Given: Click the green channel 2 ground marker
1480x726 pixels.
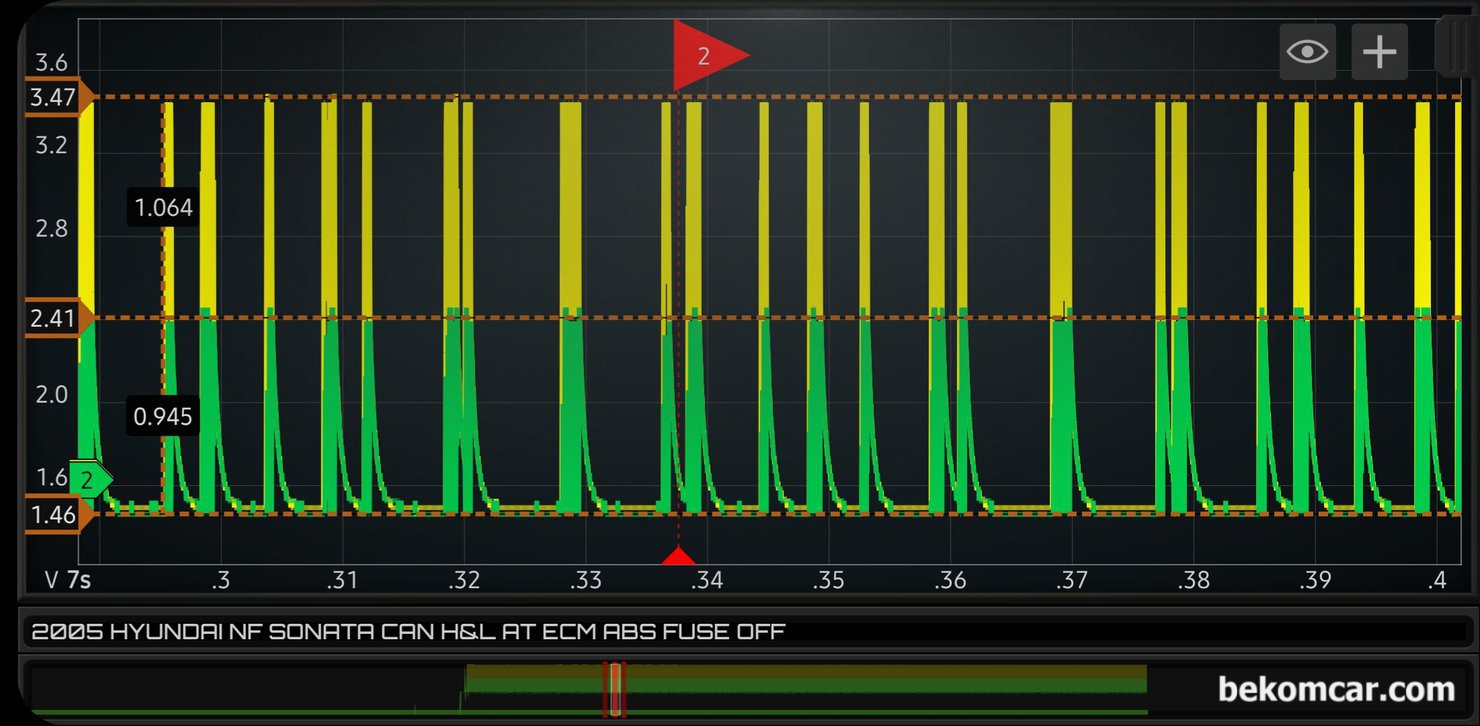Looking at the screenshot, I should coord(92,481).
